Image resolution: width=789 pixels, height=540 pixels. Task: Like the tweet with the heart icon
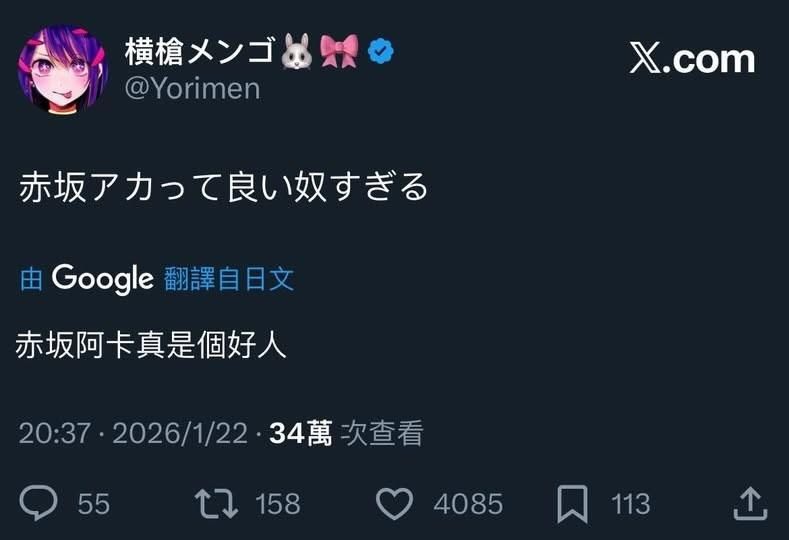point(395,503)
